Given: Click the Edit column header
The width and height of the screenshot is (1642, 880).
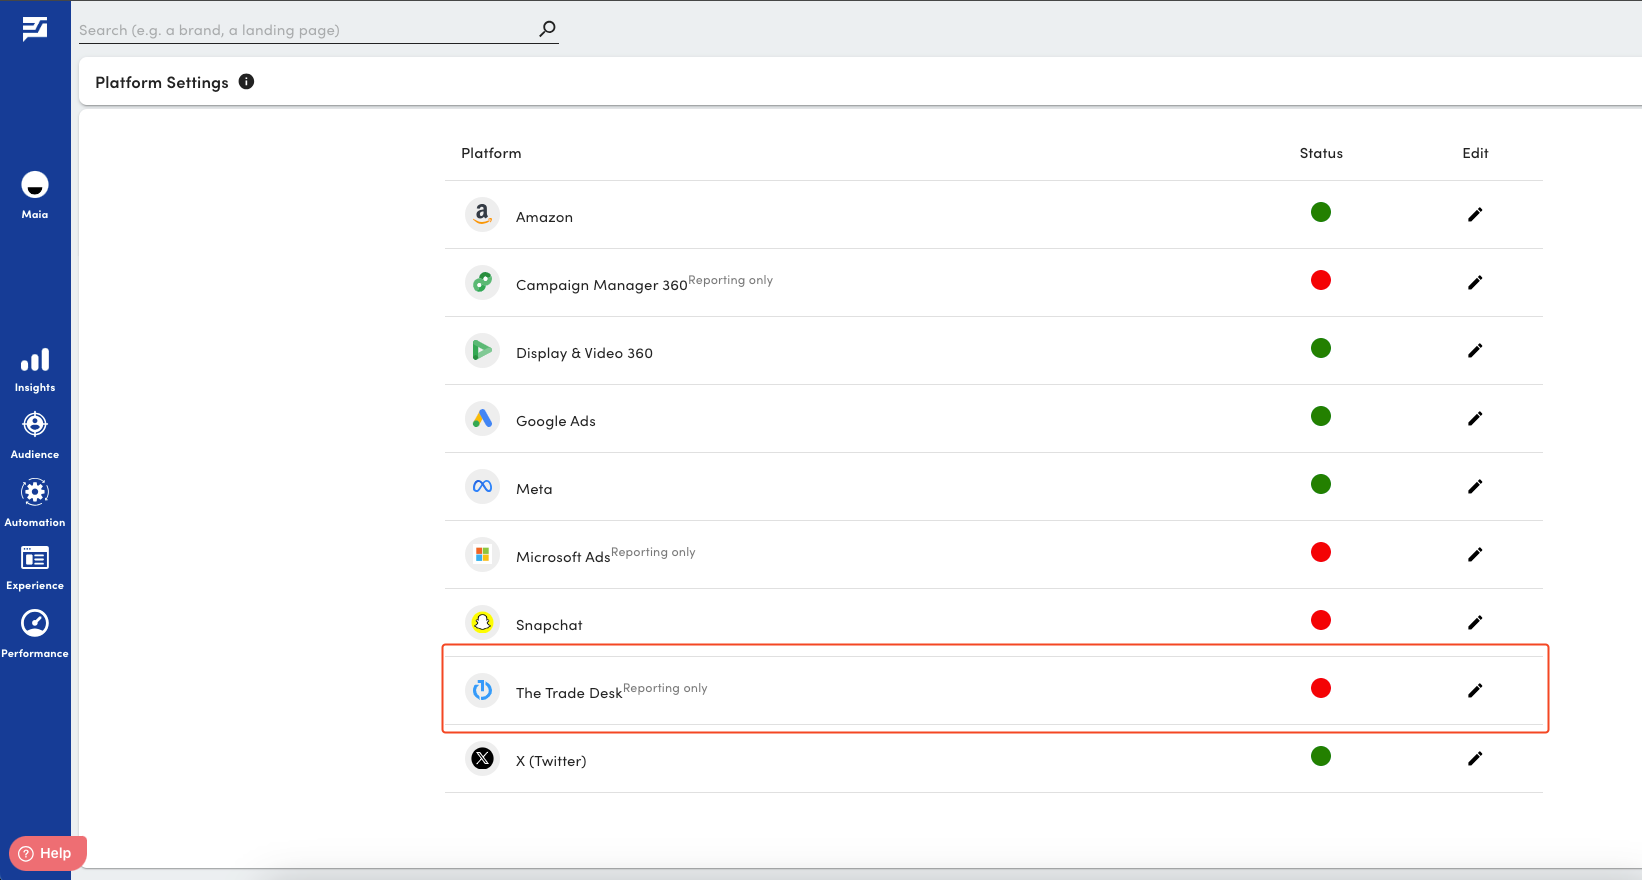Looking at the screenshot, I should click(1475, 153).
